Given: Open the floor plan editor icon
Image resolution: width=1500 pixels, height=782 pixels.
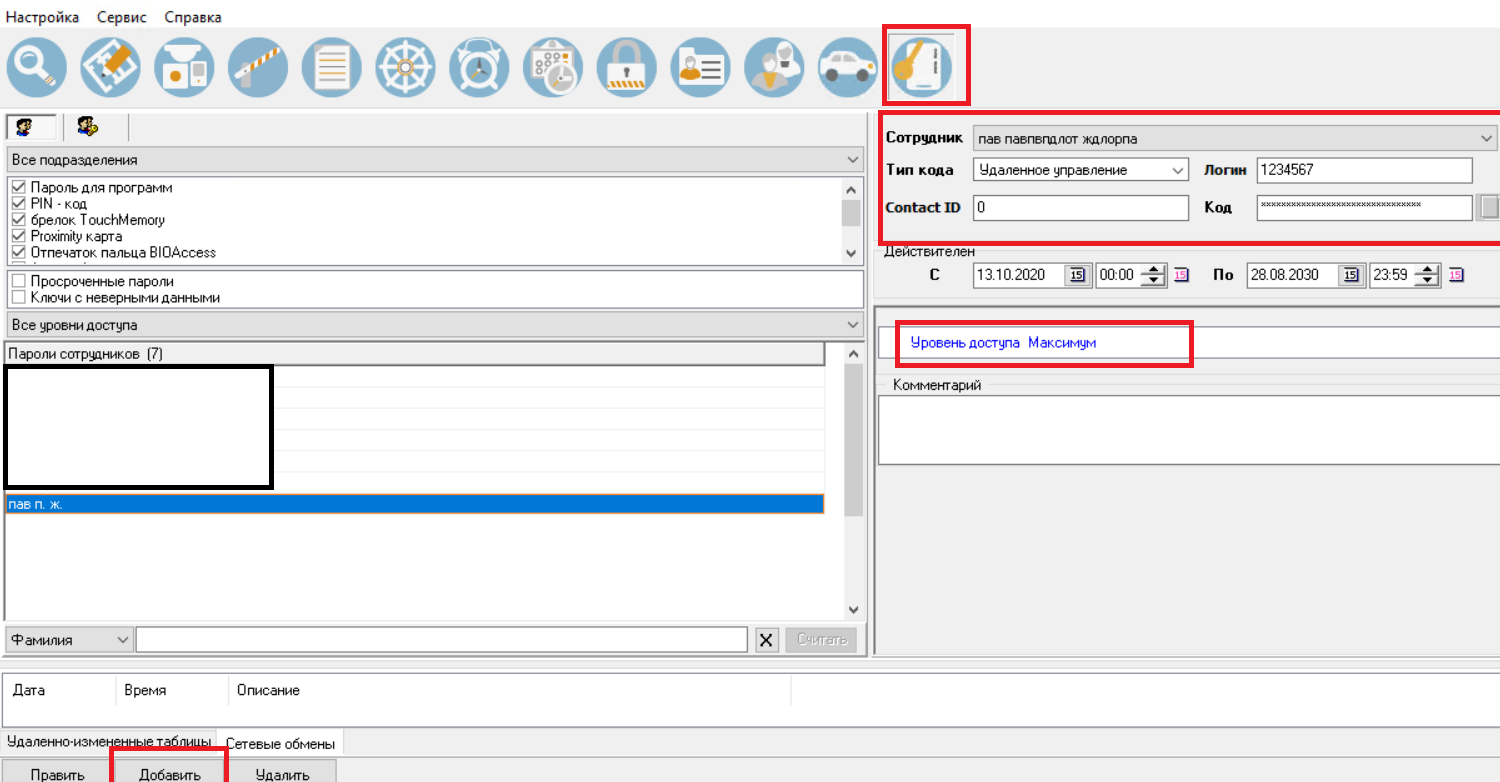Looking at the screenshot, I should 111,67.
